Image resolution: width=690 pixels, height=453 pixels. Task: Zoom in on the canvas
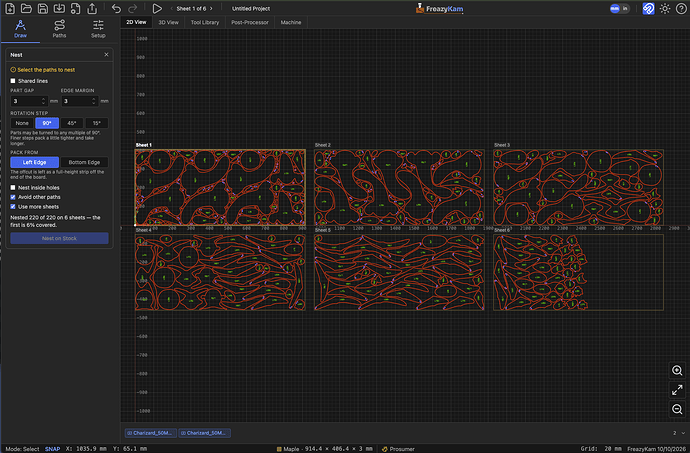click(677, 371)
